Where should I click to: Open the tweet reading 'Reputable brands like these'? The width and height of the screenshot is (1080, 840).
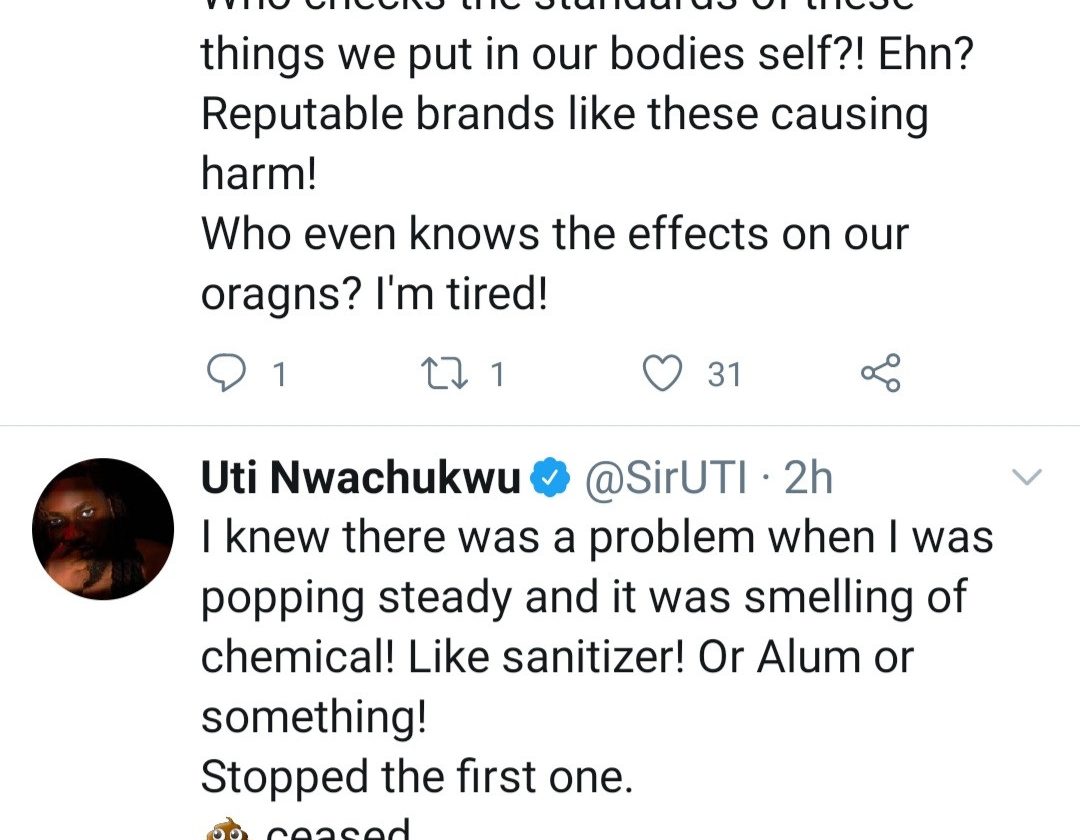pos(564,116)
